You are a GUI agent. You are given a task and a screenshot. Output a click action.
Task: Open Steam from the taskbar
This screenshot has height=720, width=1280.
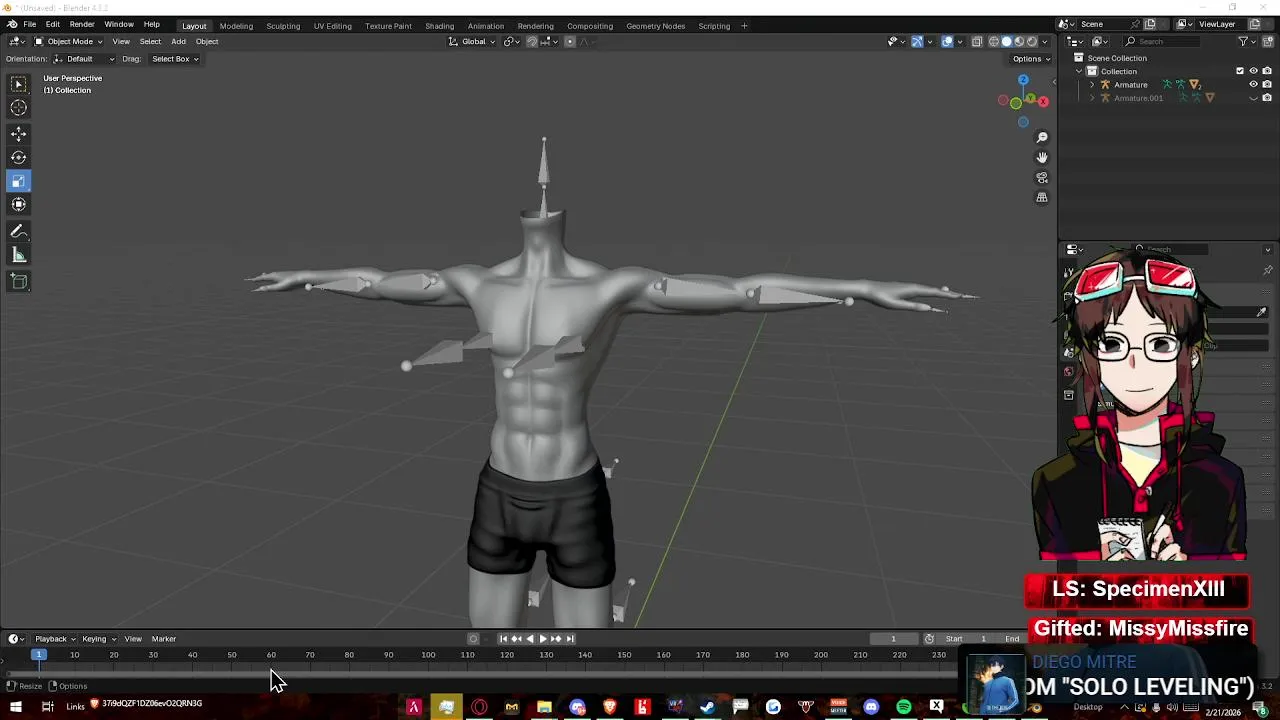[708, 707]
